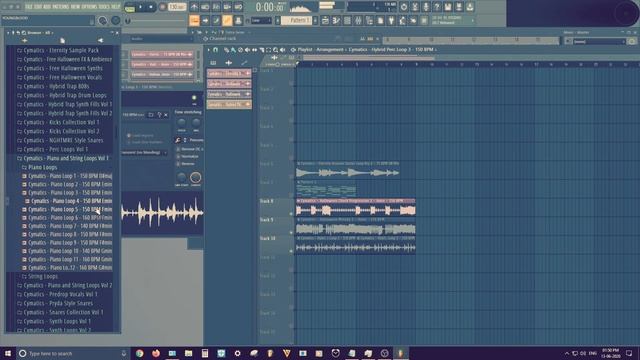The width and height of the screenshot is (640, 360).
Task: Select the playlist Zoom magnifier tool
Action: click(276, 50)
